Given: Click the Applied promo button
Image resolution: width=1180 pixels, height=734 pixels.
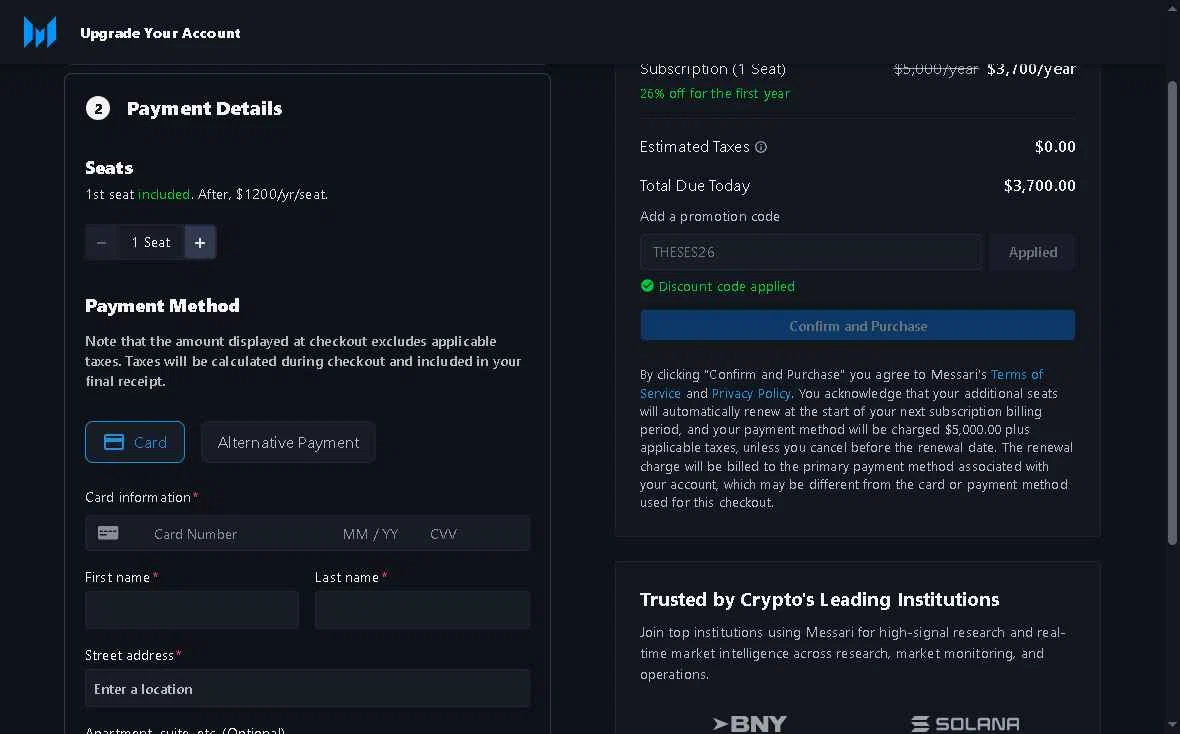Looking at the screenshot, I should pyautogui.click(x=1032, y=252).
